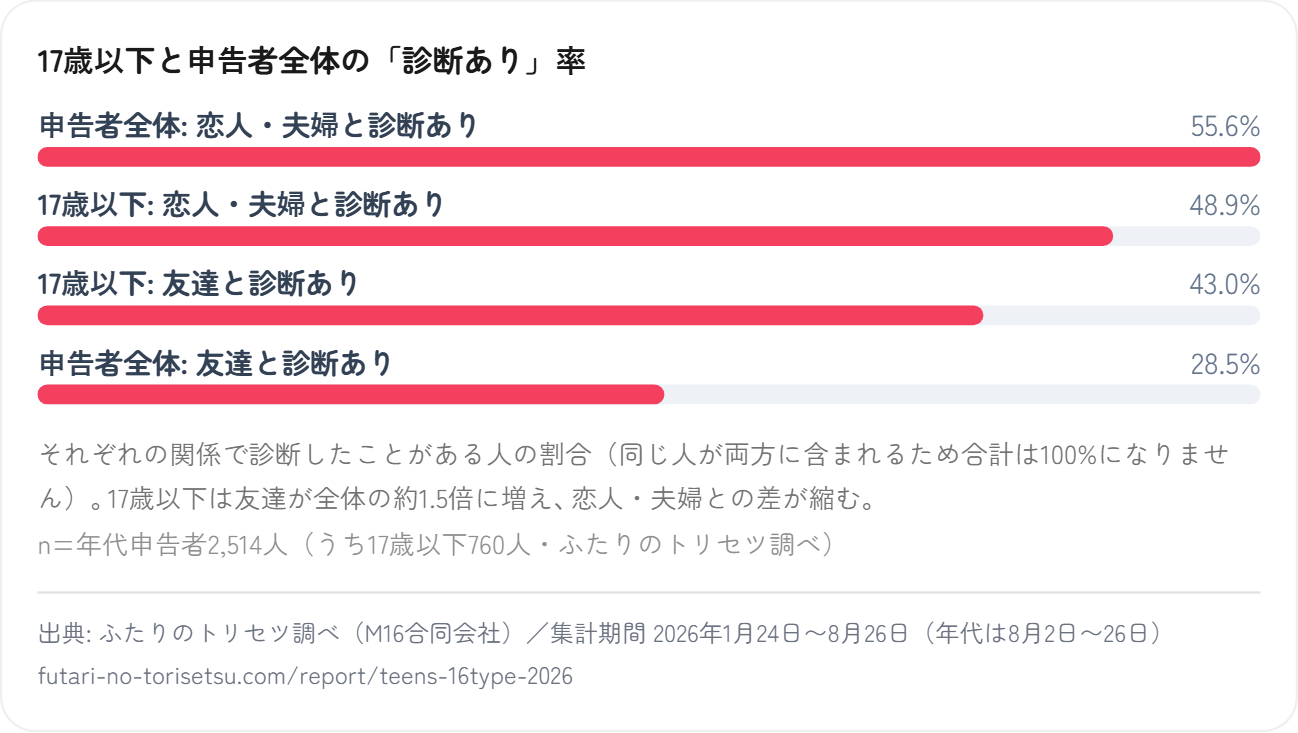Click the sample size line n=年代申告者2,514人
Screen dimensions: 1298x733
(x=435, y=545)
